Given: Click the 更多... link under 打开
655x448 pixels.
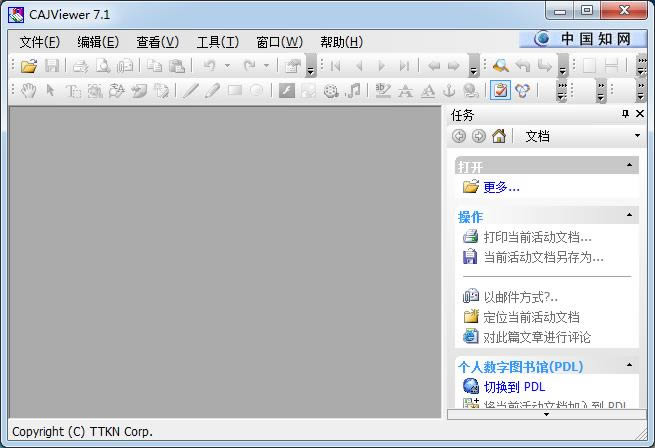Looking at the screenshot, I should click(501, 187).
